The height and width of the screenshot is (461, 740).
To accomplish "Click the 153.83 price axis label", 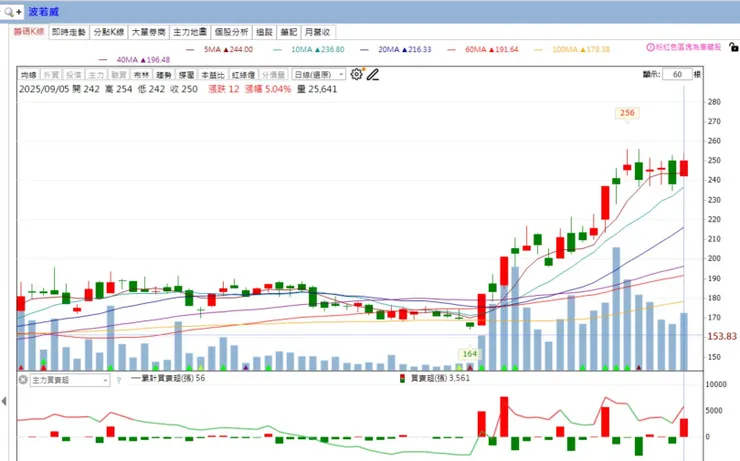I will (x=722, y=336).
